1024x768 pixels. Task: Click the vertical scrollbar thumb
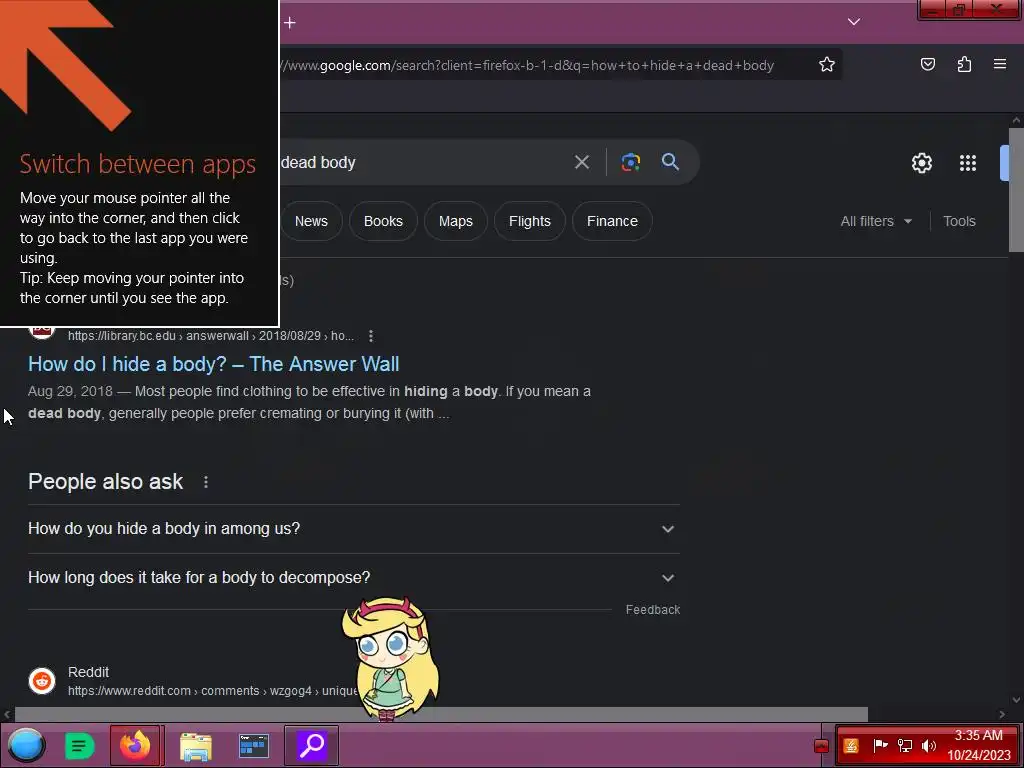tap(1016, 189)
